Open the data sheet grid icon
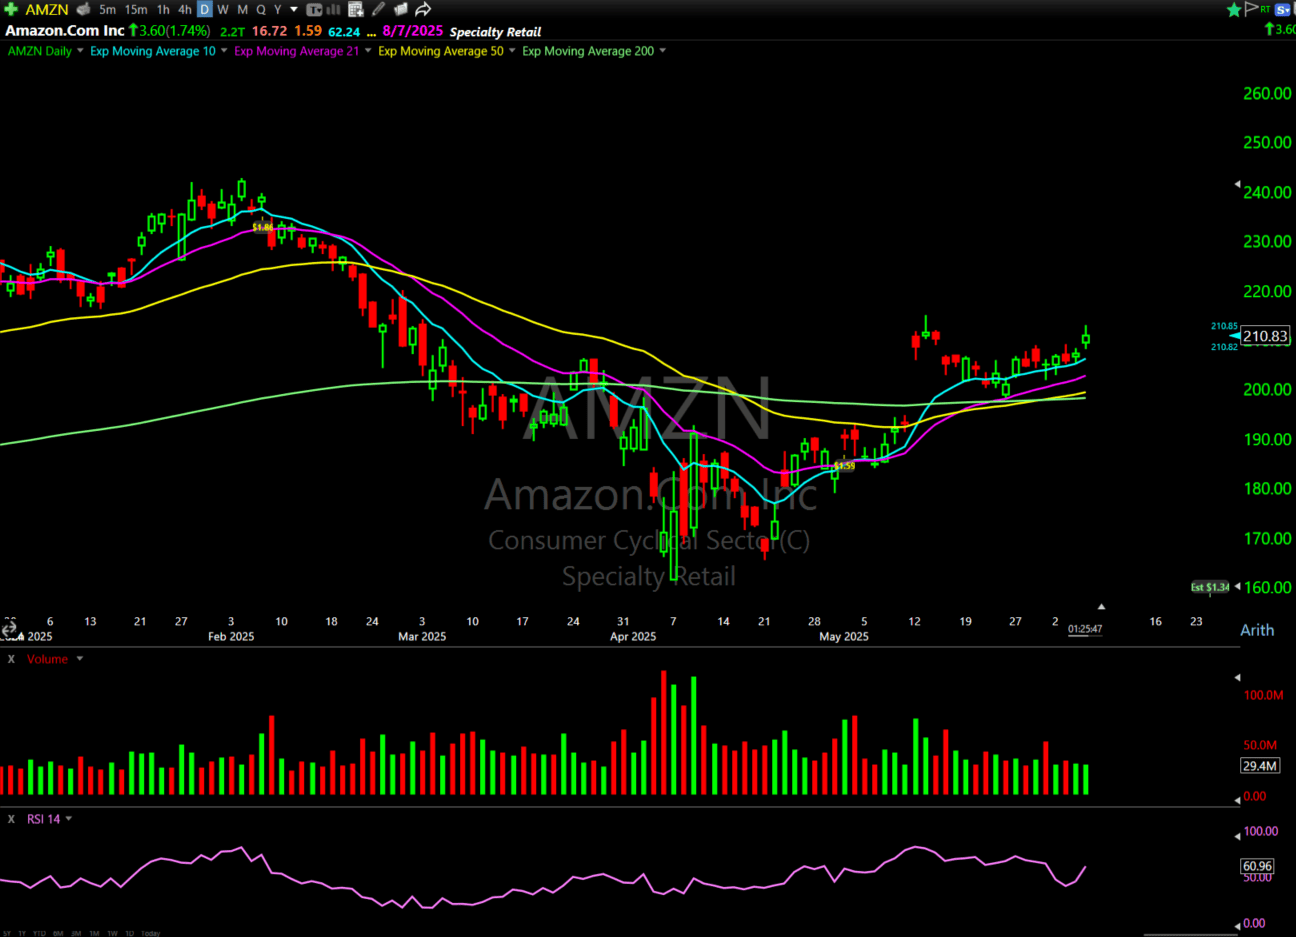The width and height of the screenshot is (1296, 937). click(356, 10)
